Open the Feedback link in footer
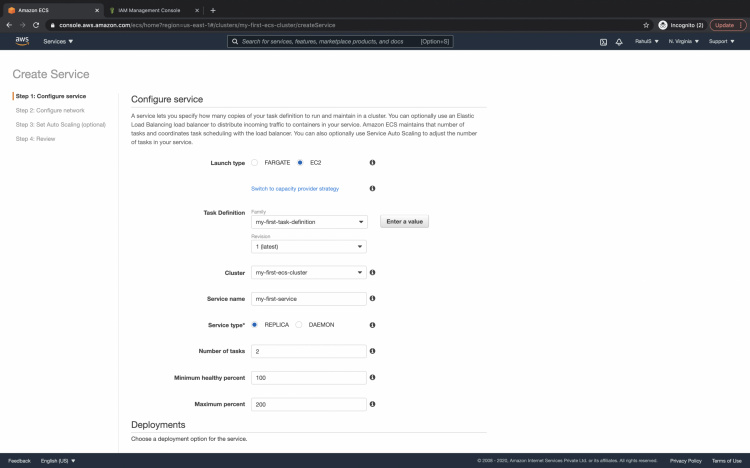 (x=19, y=461)
